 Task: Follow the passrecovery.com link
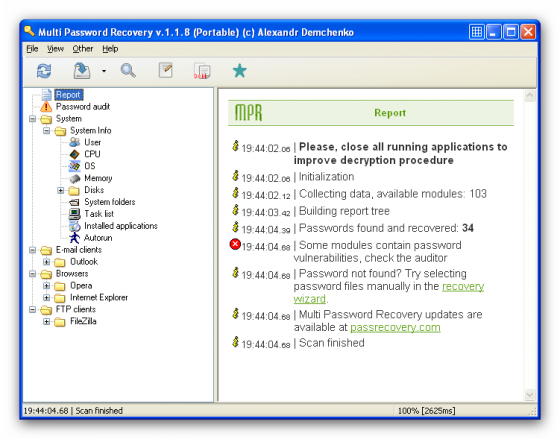point(395,328)
